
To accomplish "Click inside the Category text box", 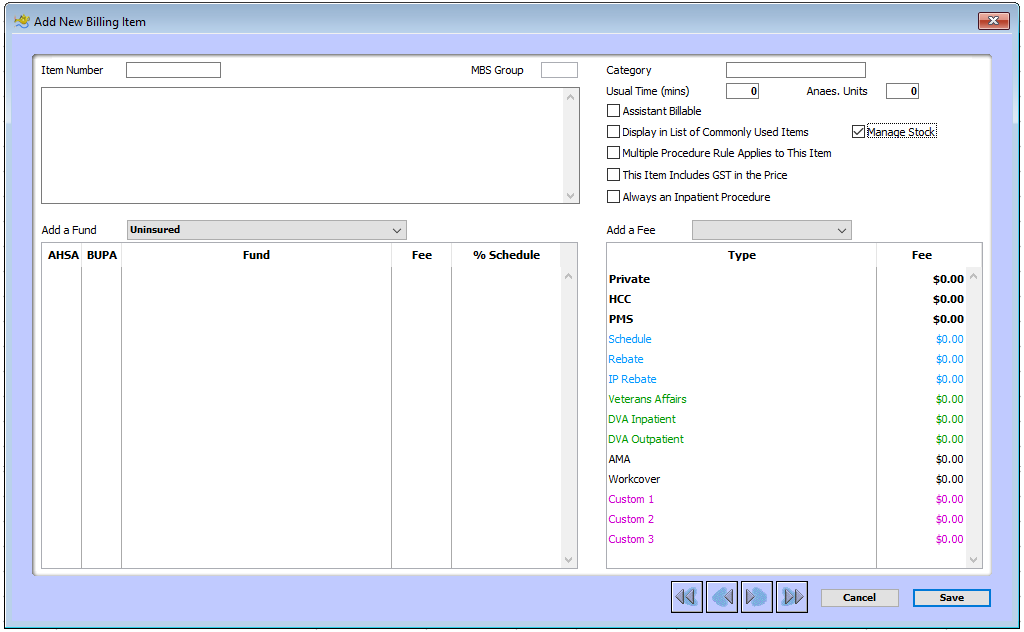I will coord(795,69).
